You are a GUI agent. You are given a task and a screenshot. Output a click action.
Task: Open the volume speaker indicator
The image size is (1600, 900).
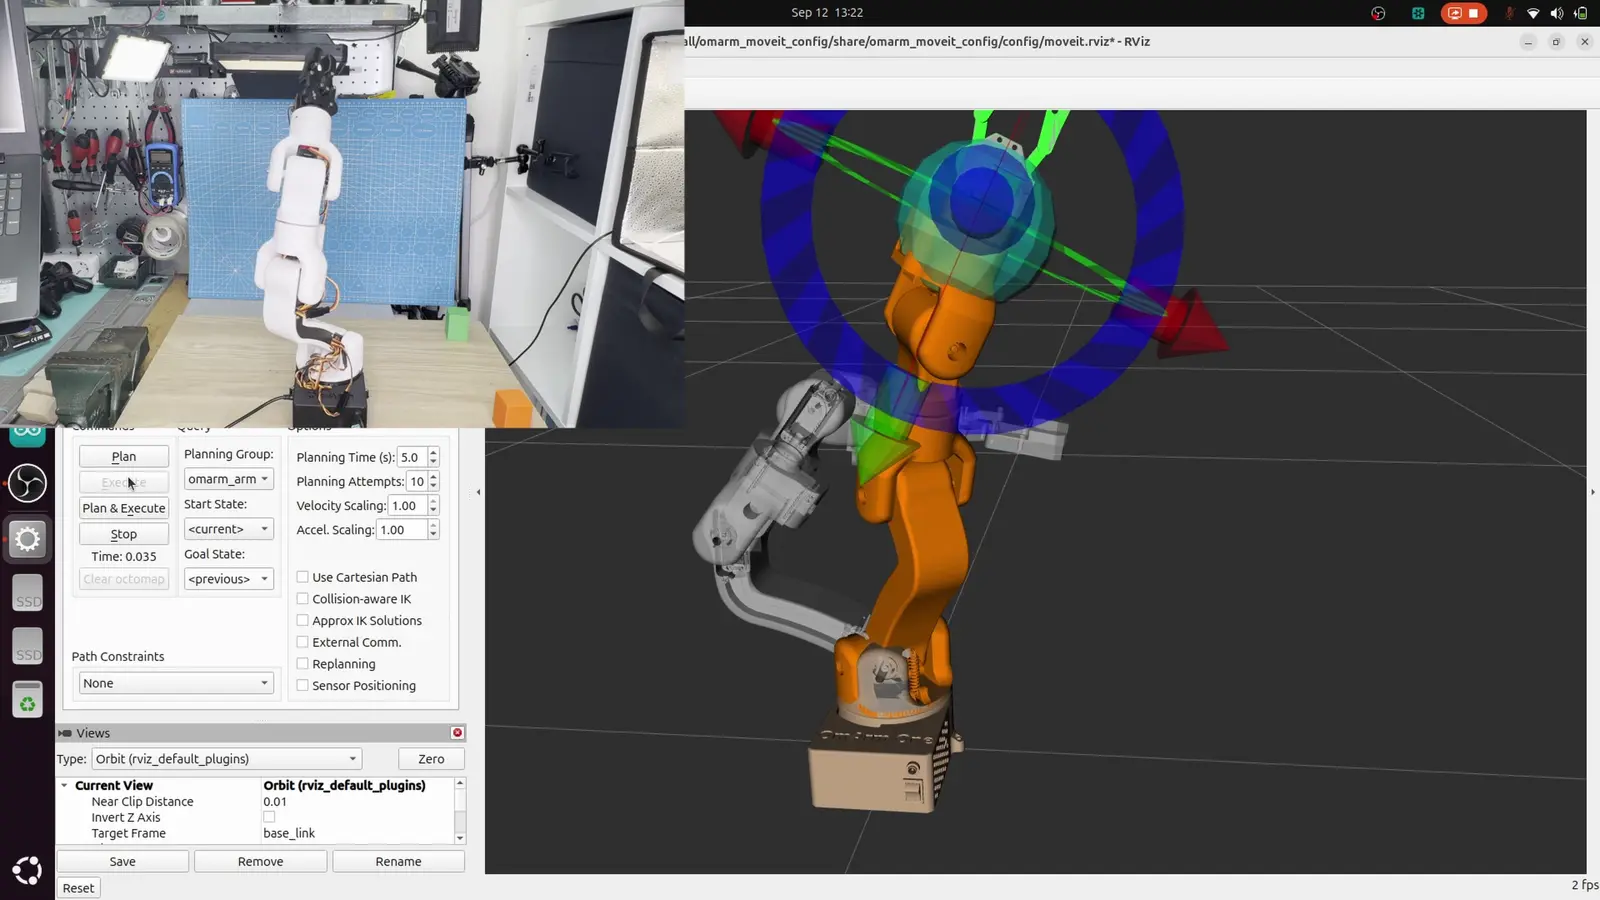(x=1556, y=13)
